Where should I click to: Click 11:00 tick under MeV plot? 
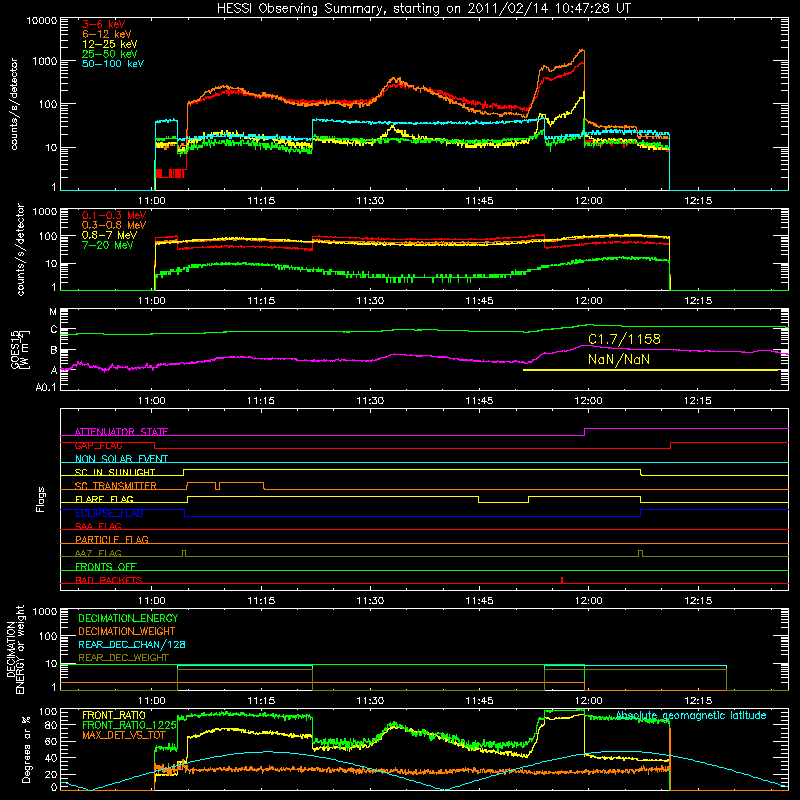[x=152, y=301]
